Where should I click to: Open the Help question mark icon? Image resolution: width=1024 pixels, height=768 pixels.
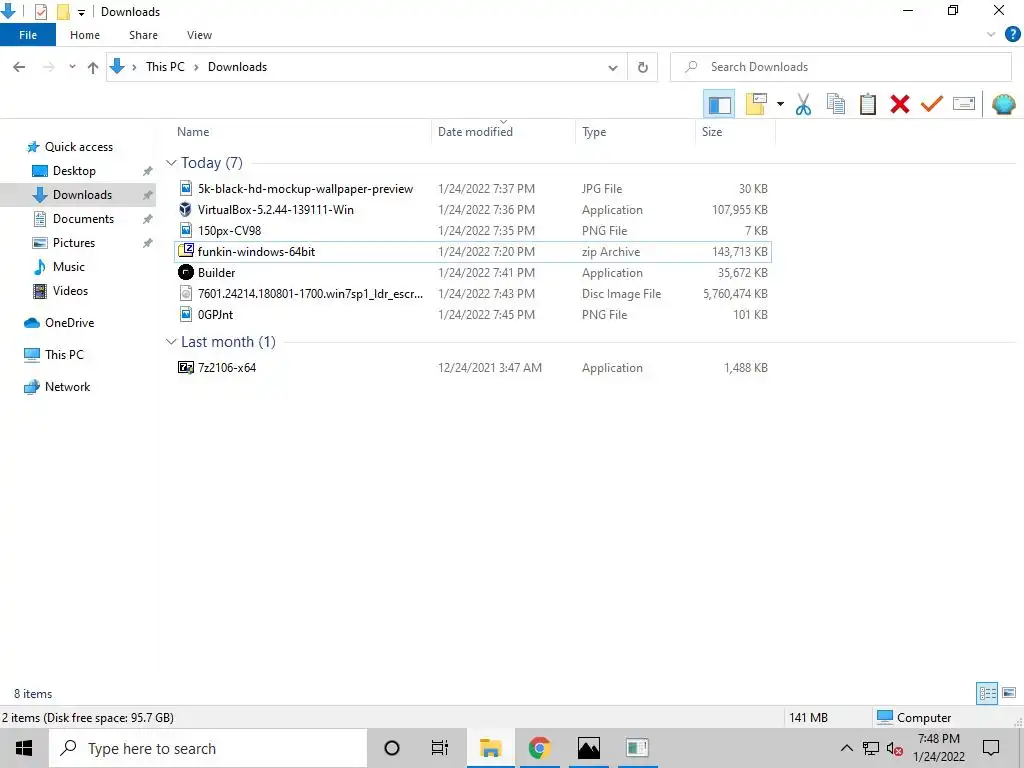click(x=1012, y=35)
